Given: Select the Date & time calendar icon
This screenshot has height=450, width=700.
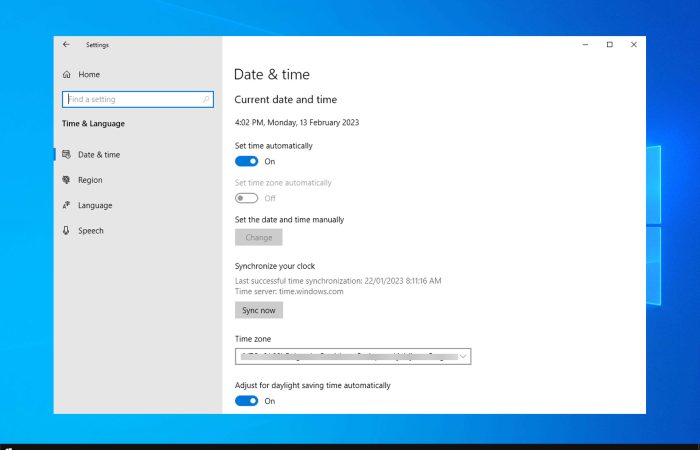Looking at the screenshot, I should (x=67, y=154).
